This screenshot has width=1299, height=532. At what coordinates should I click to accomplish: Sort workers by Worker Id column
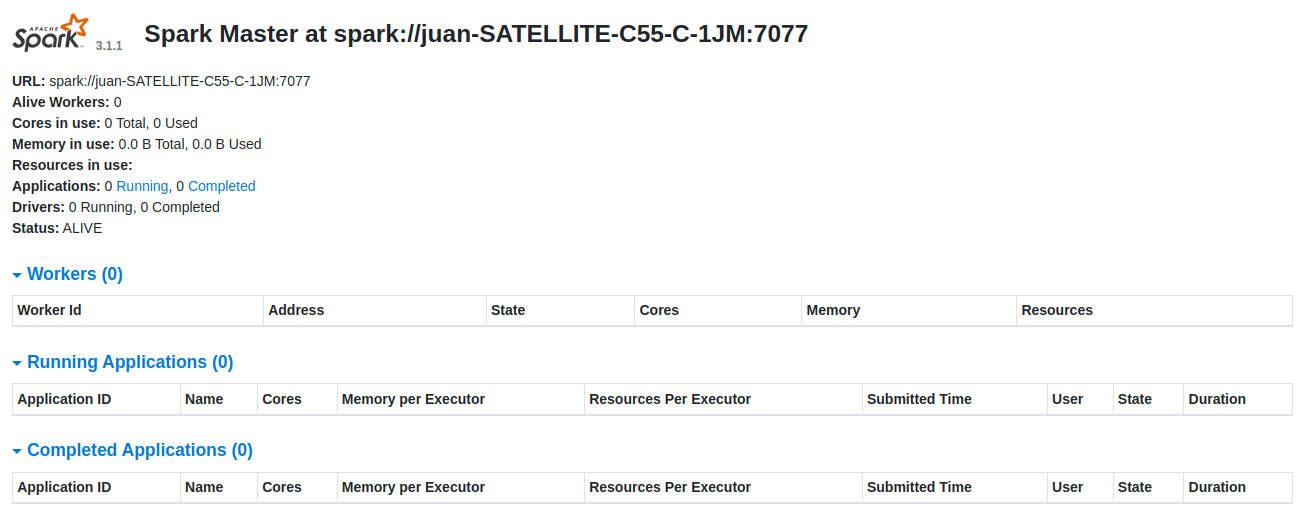(49, 310)
